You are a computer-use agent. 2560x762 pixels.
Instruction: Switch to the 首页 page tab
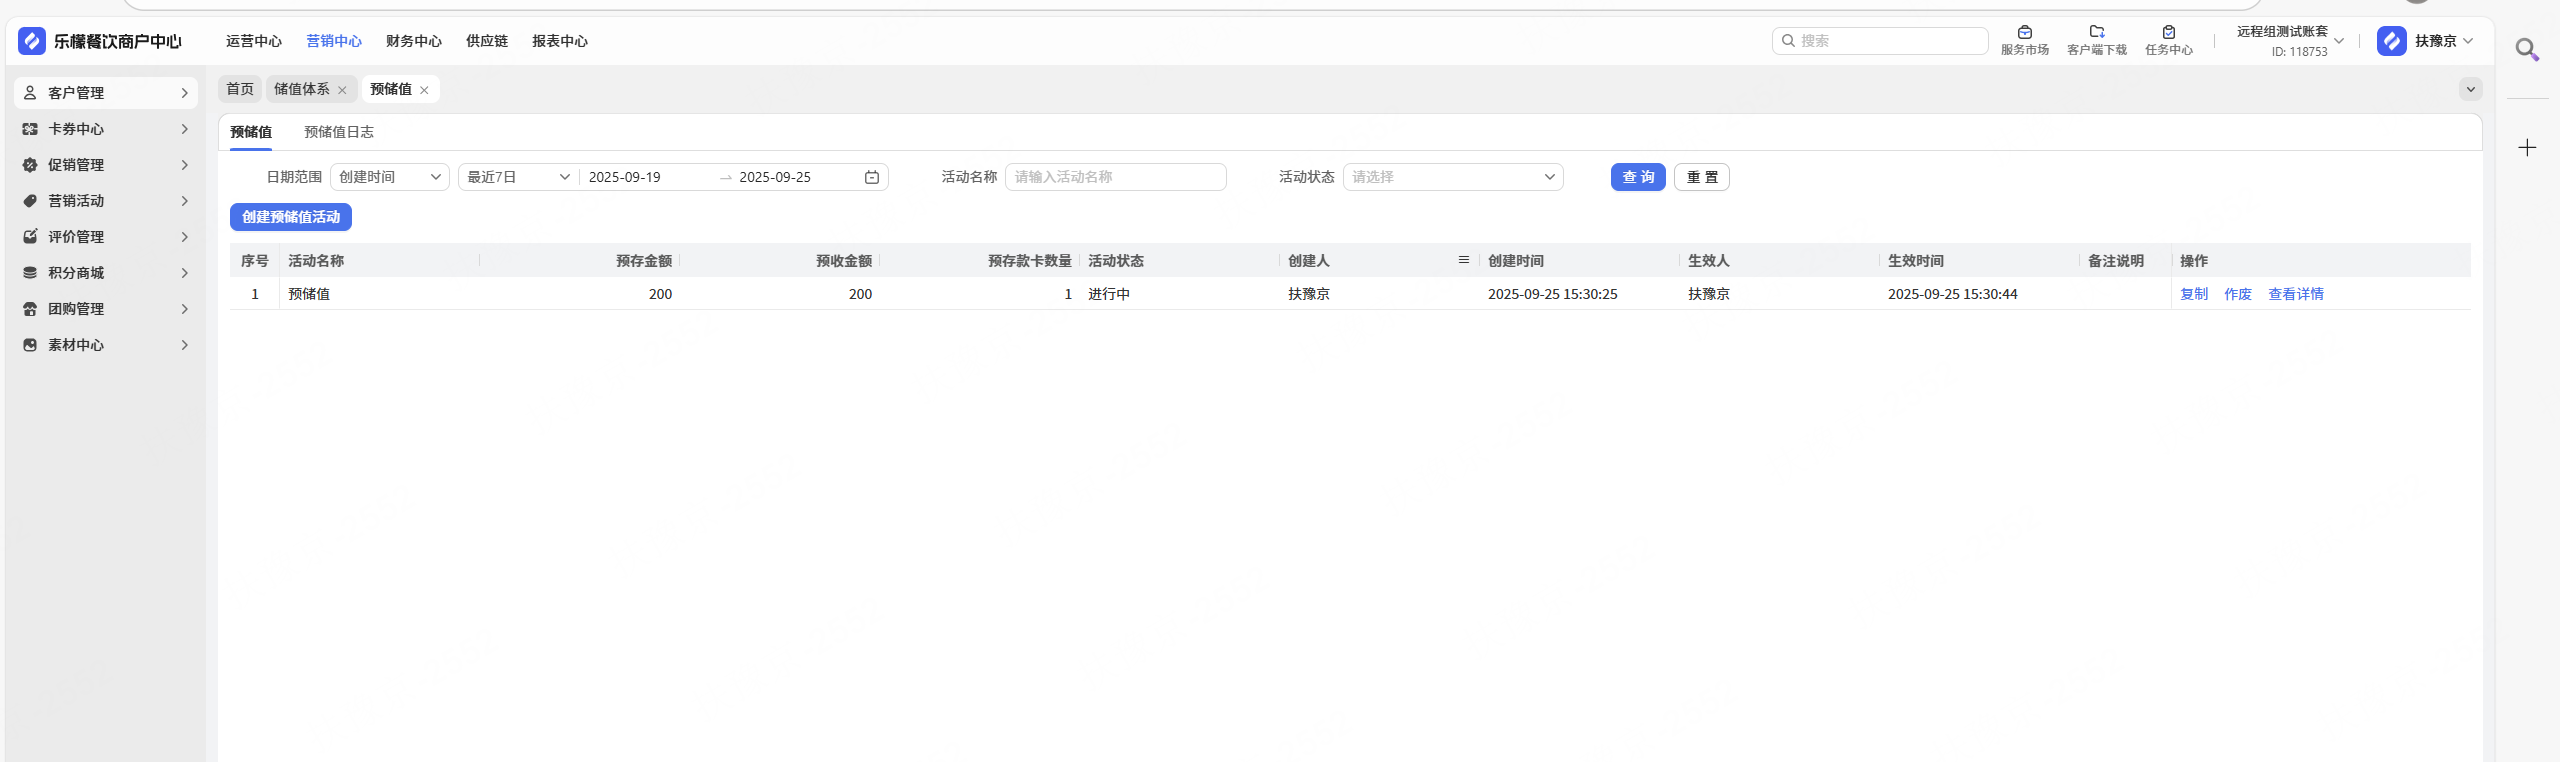coord(240,89)
